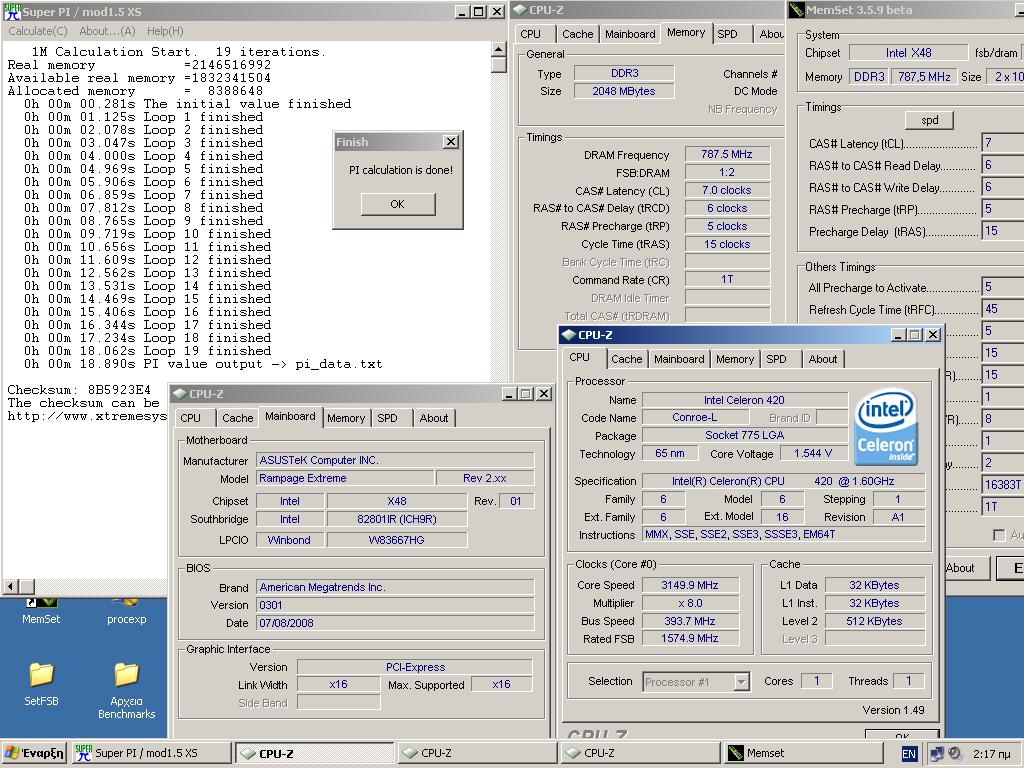Screen dimensions: 1024x768
Task: Click OK in the Finish dialog
Action: (398, 204)
